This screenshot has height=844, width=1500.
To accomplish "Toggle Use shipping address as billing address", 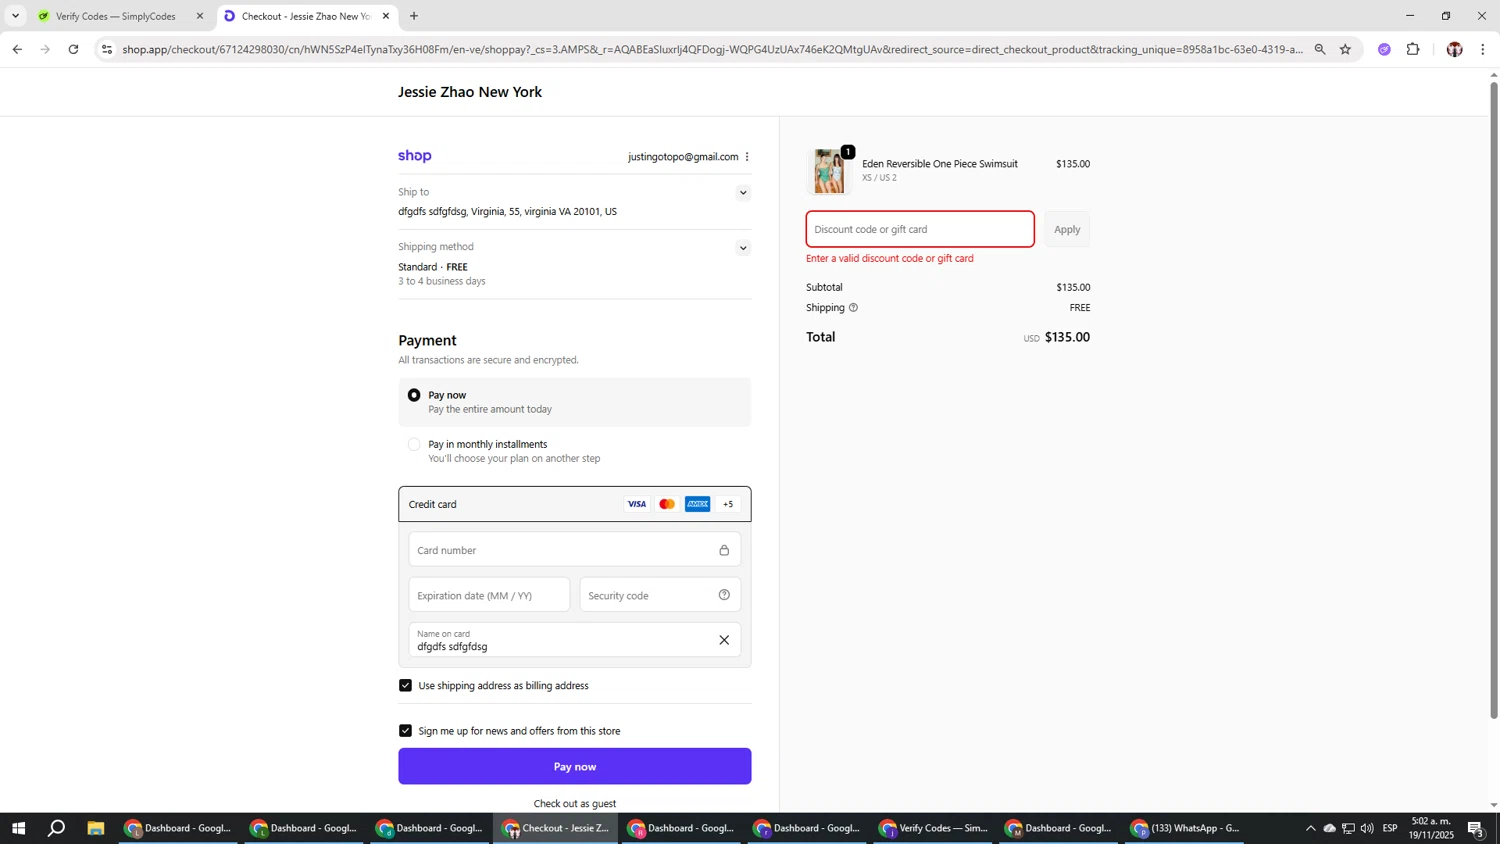I will tap(405, 685).
